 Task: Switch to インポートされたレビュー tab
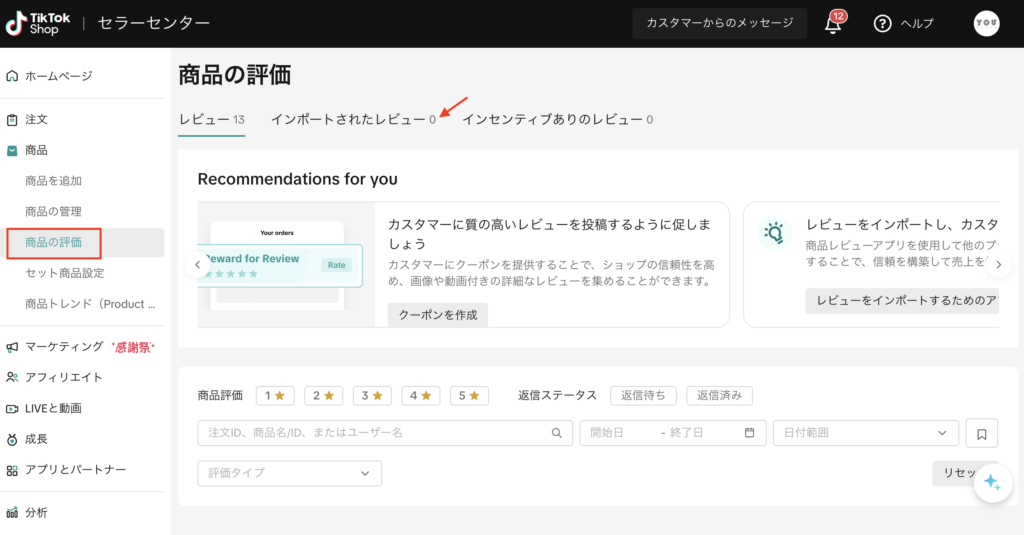pyautogui.click(x=352, y=120)
